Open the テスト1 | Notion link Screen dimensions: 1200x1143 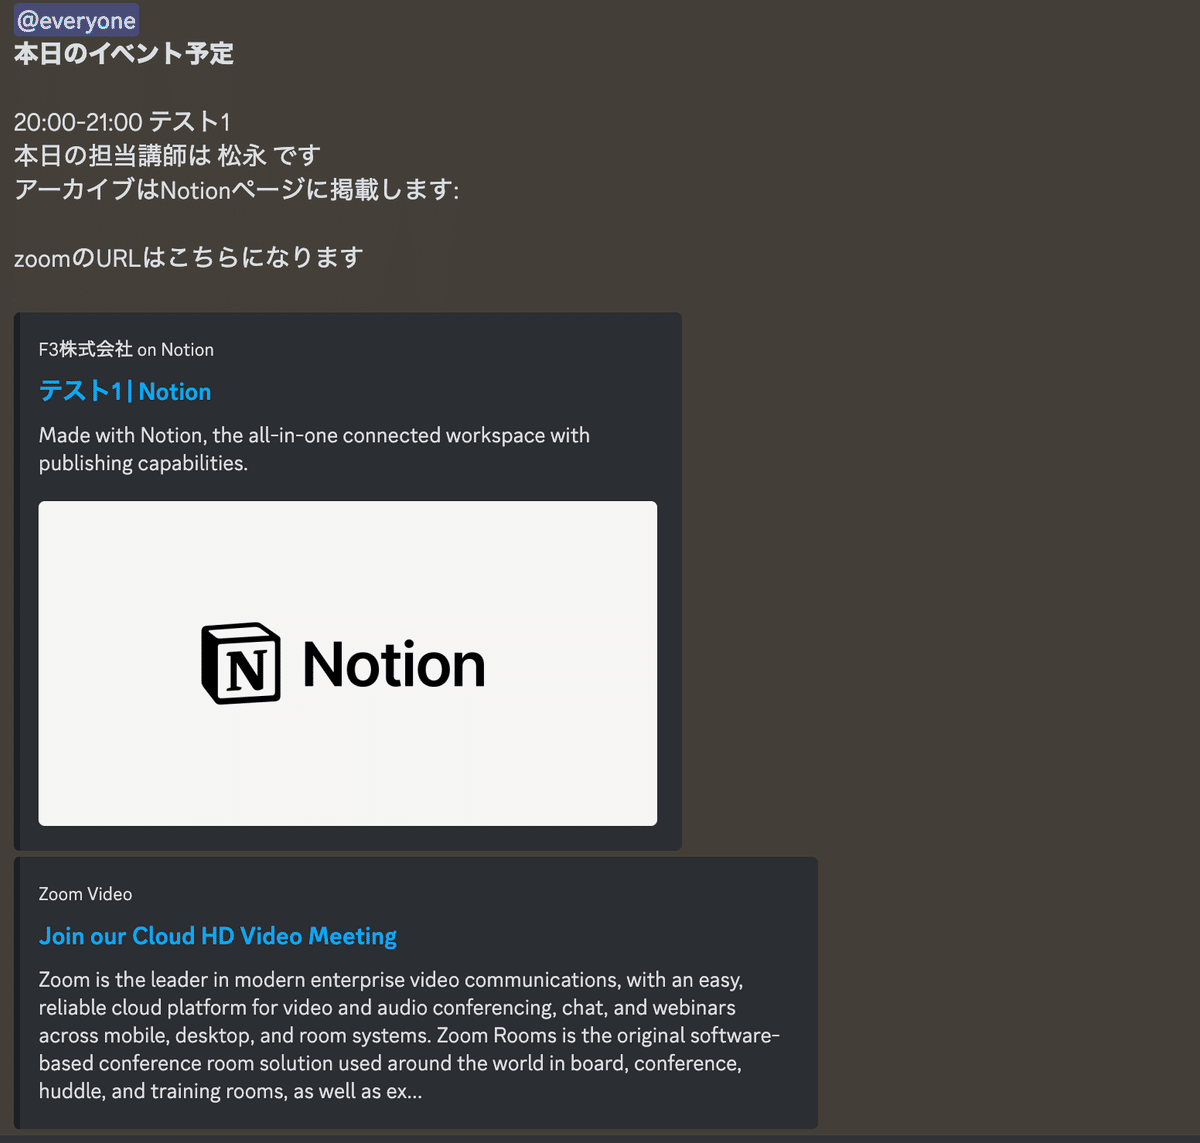pyautogui.click(x=123, y=391)
